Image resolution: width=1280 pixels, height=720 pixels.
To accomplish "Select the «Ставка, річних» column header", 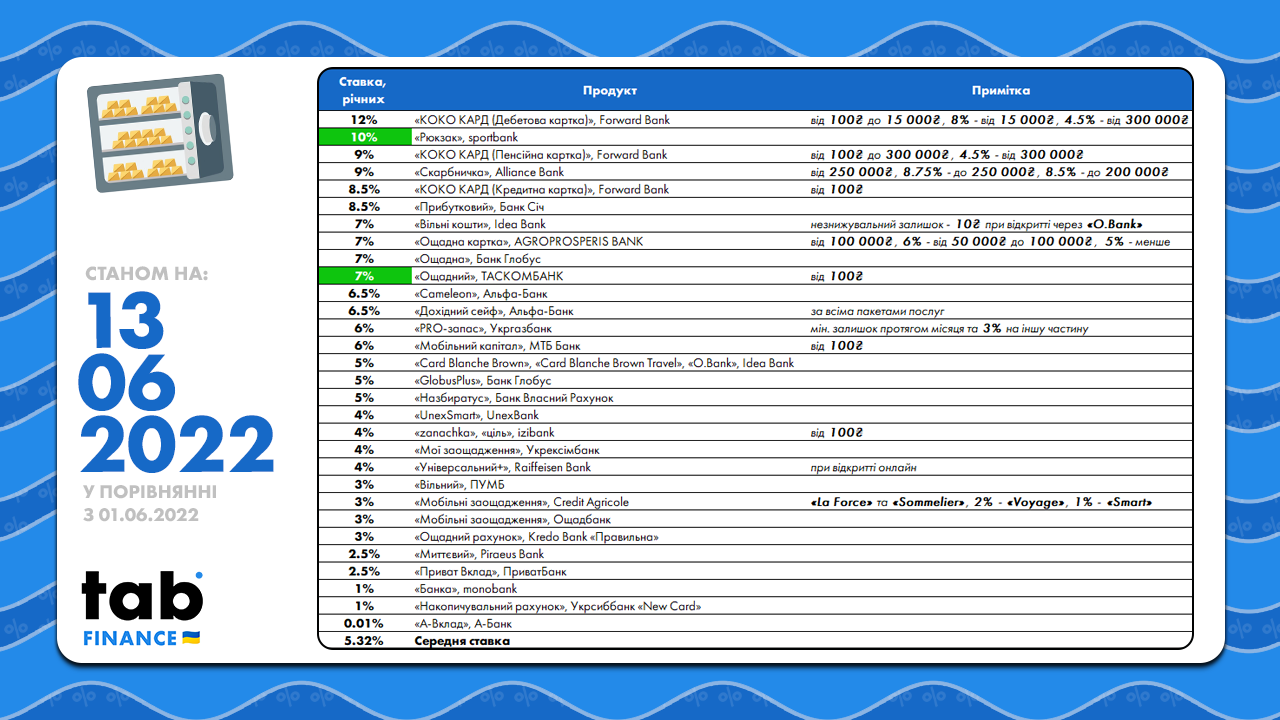I will point(363,90).
